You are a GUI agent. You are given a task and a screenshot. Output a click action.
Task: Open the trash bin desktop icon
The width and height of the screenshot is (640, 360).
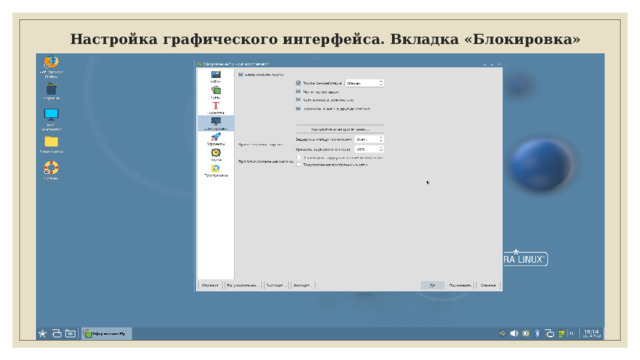(x=51, y=91)
